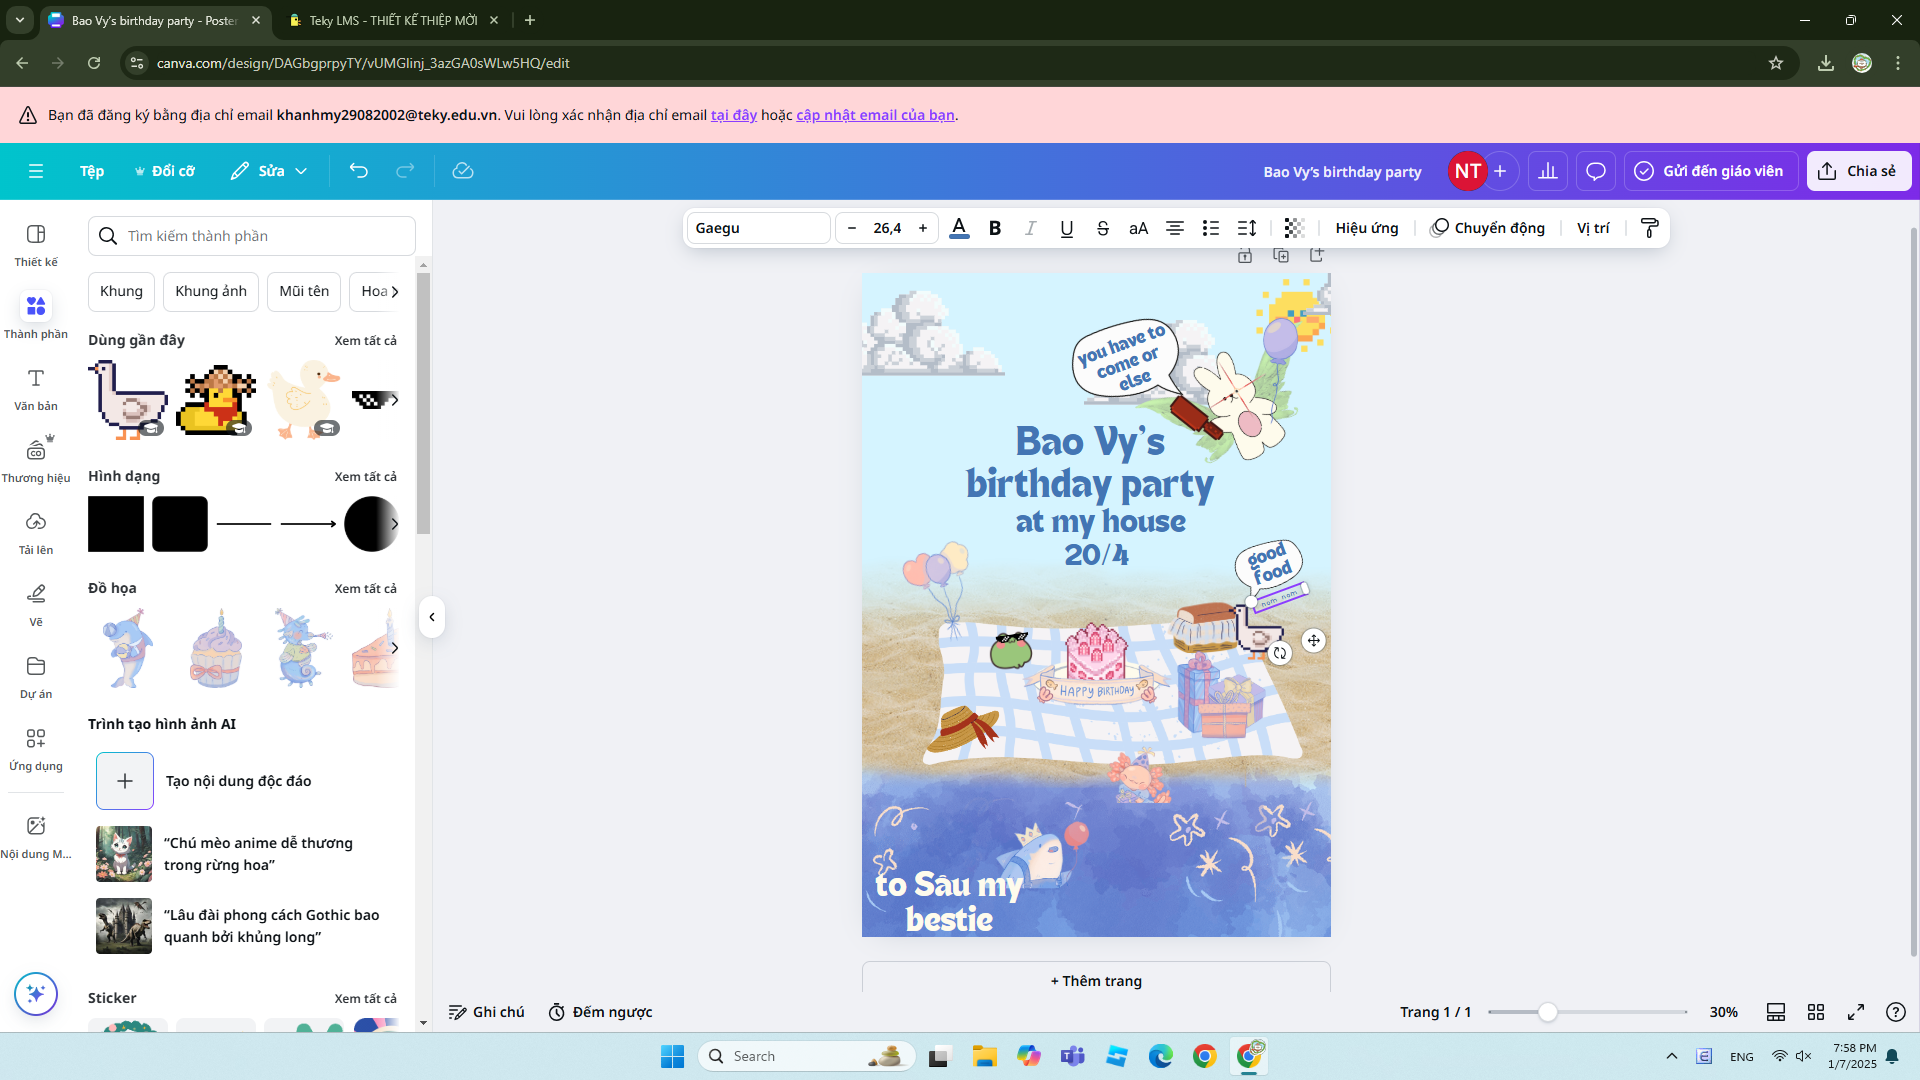The width and height of the screenshot is (1920, 1080).
Task: Open the Nội dung M... media panel
Action: (36, 837)
